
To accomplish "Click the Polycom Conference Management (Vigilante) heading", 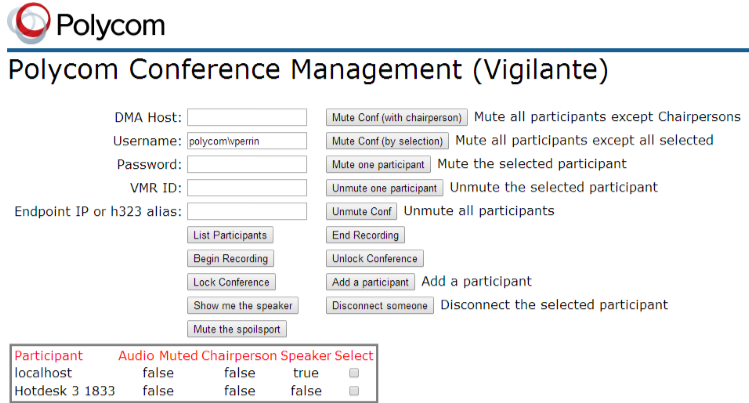I will 309,70.
